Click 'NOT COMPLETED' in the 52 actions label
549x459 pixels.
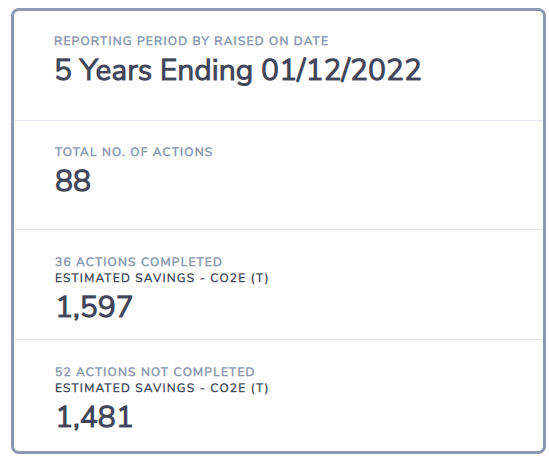(198, 372)
